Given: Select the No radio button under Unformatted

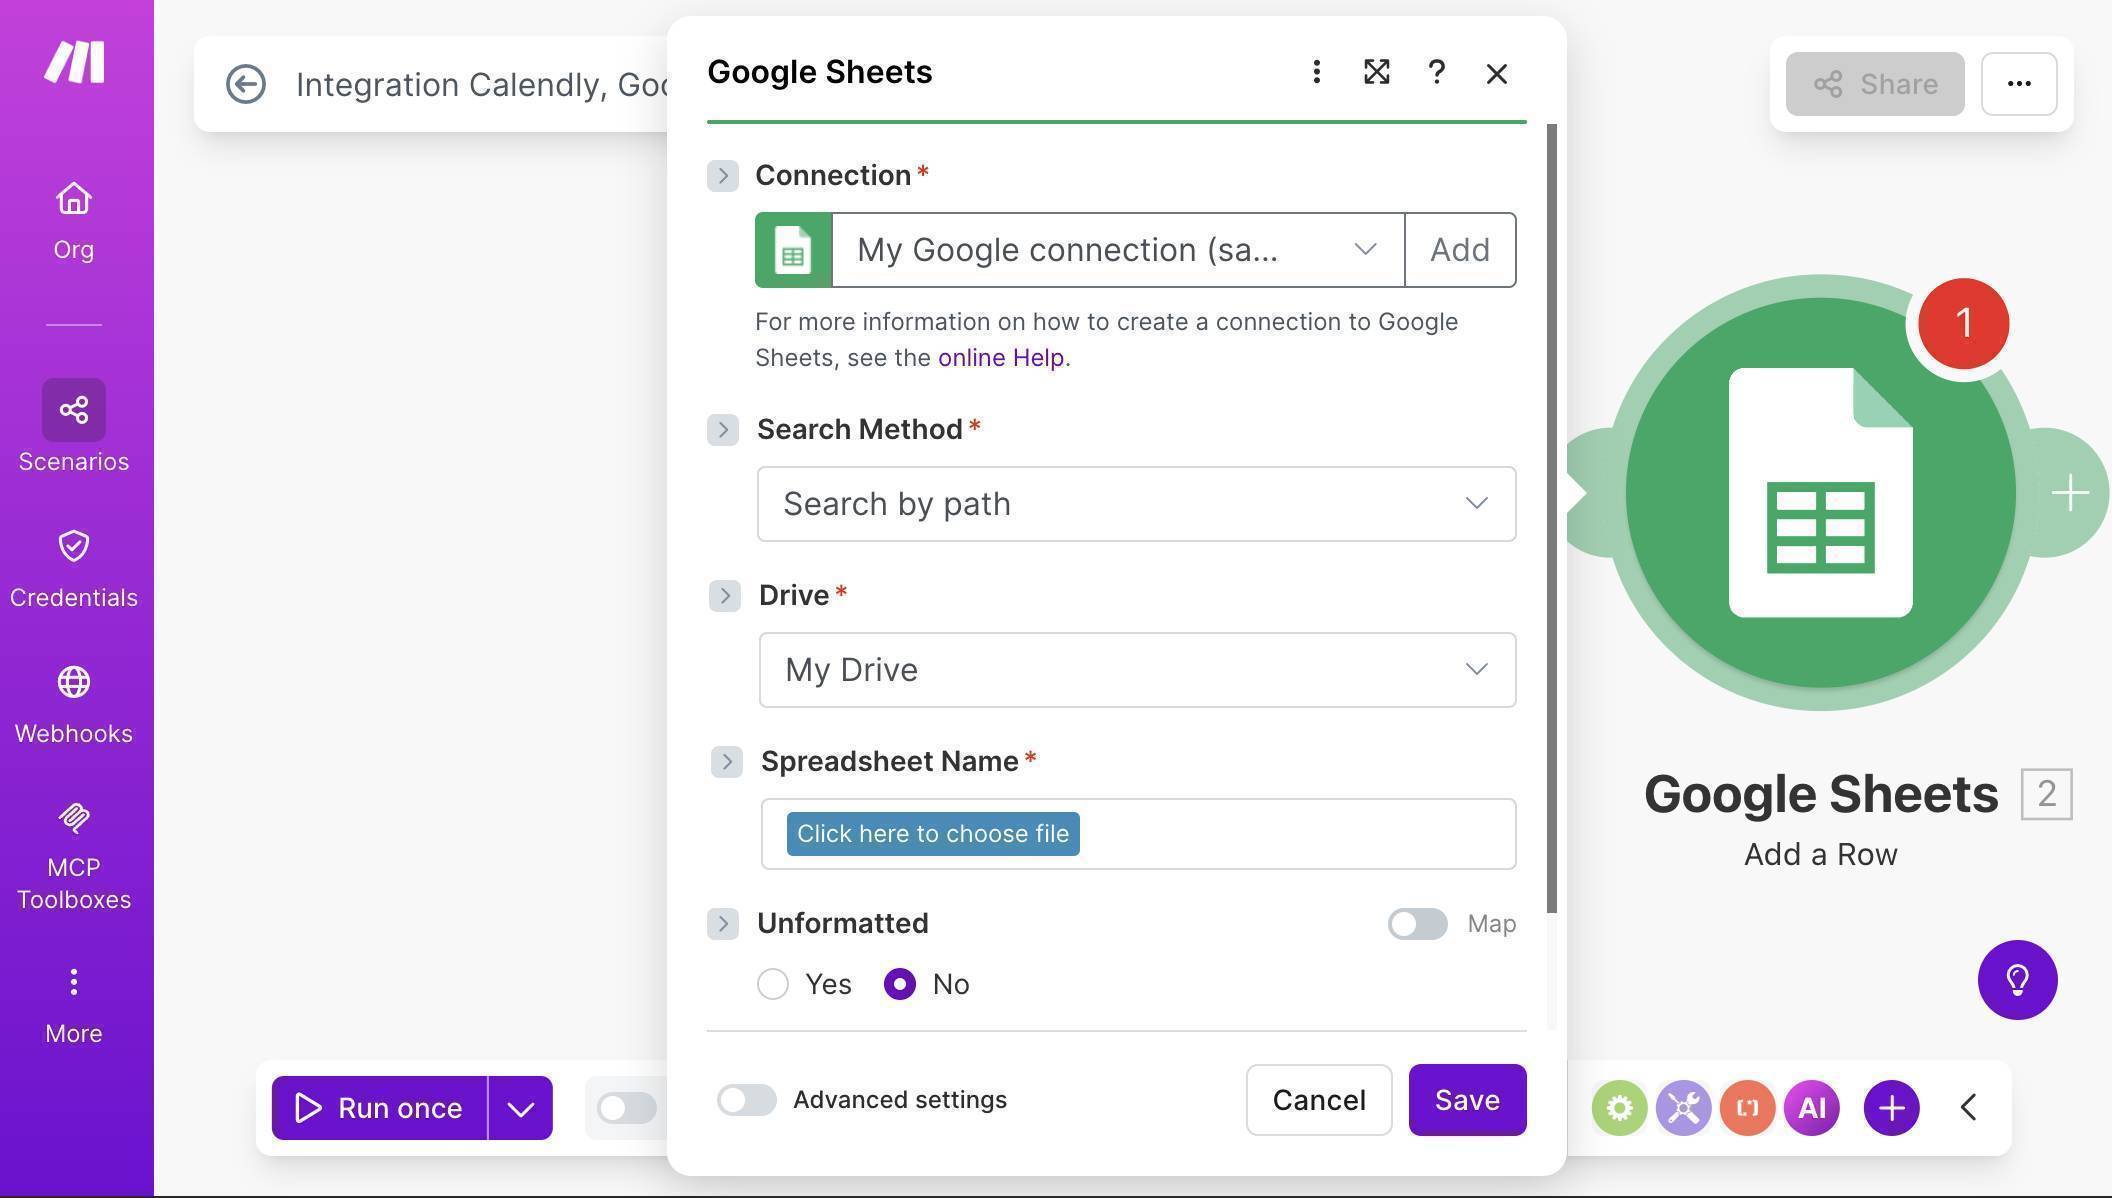Looking at the screenshot, I should click(899, 984).
